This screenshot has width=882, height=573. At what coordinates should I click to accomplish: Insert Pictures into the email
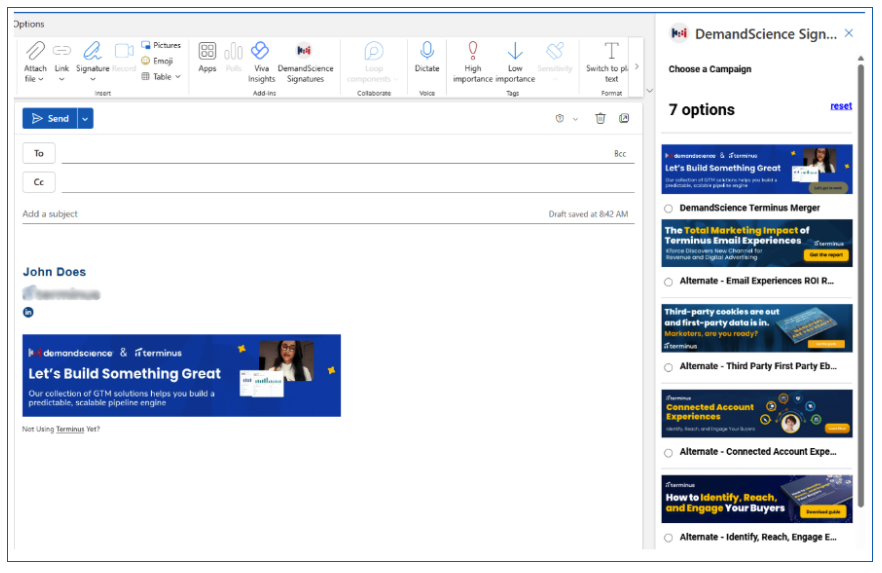point(161,45)
